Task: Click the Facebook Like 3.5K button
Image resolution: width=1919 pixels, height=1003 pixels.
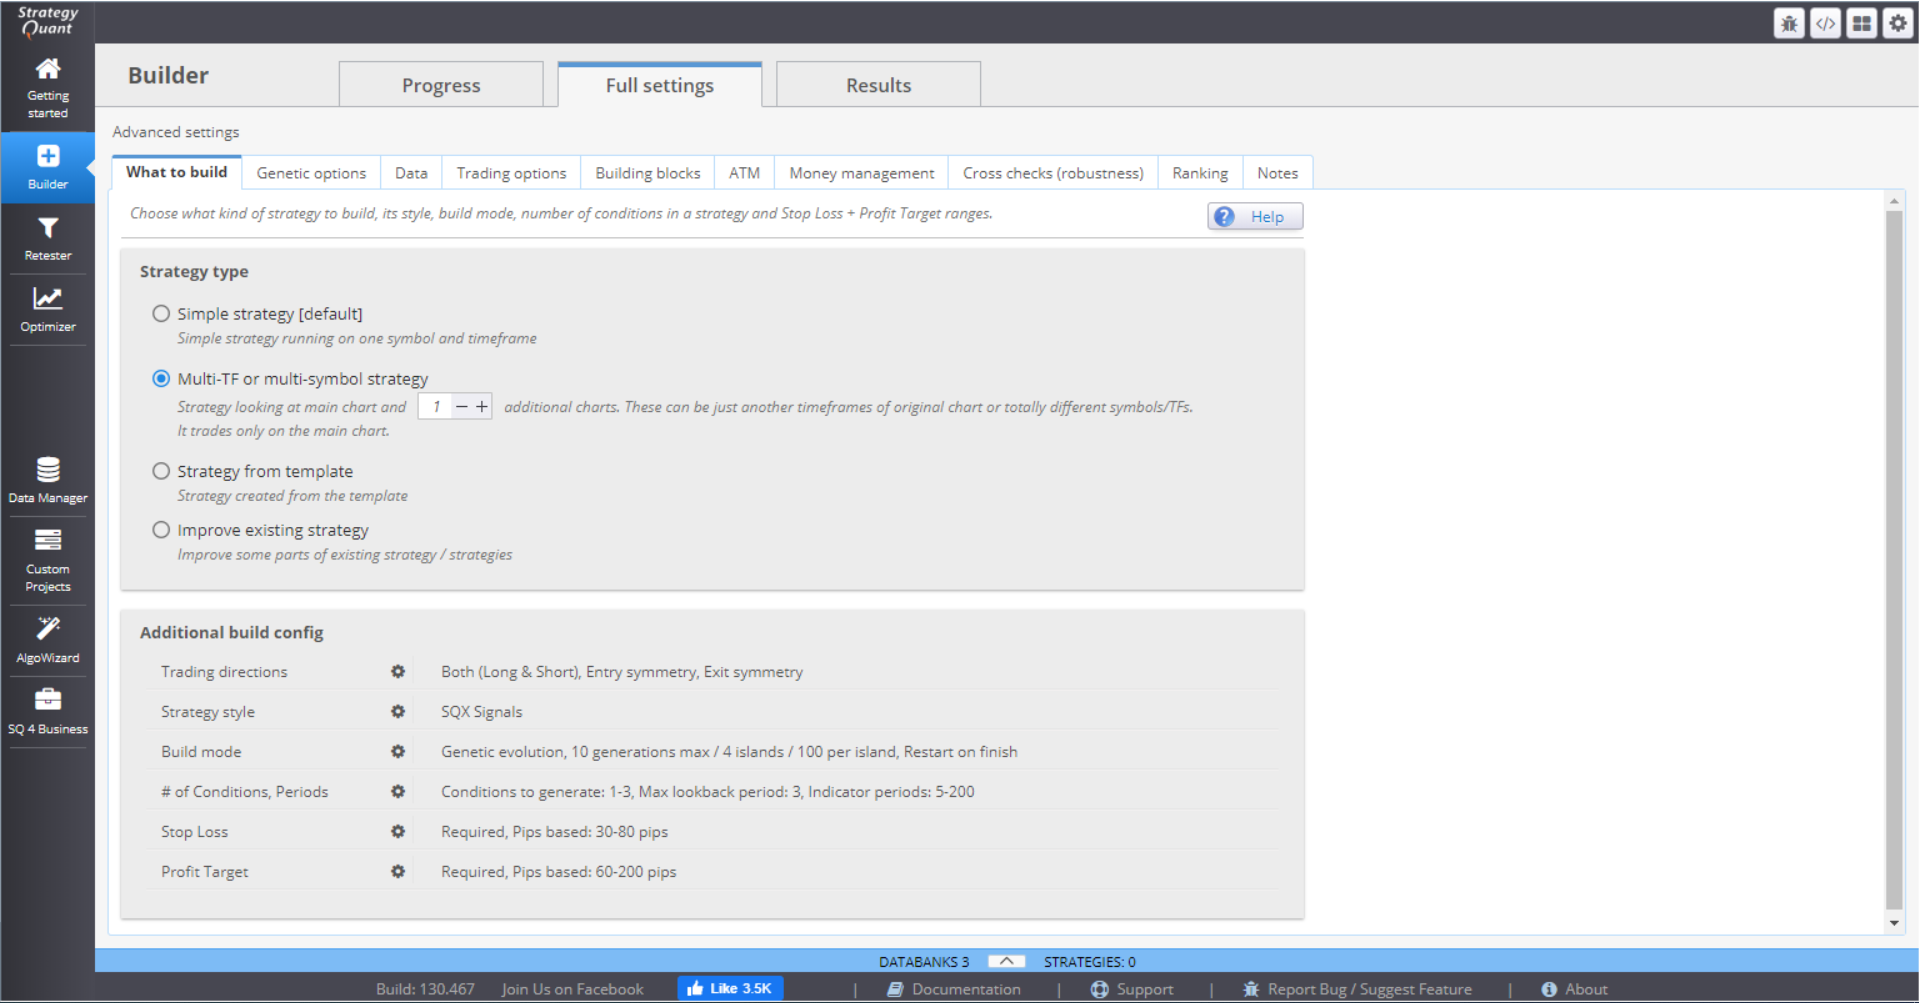Action: 730,988
